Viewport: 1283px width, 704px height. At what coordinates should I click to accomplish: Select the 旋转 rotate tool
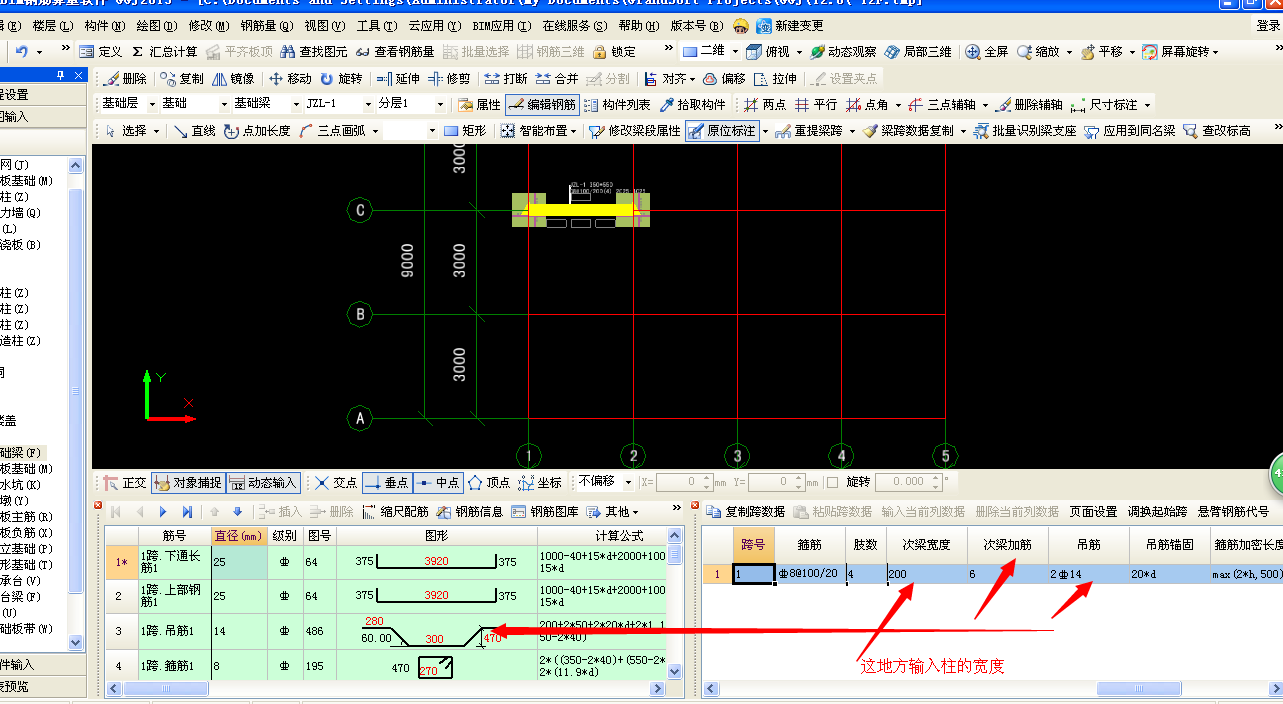[x=341, y=78]
